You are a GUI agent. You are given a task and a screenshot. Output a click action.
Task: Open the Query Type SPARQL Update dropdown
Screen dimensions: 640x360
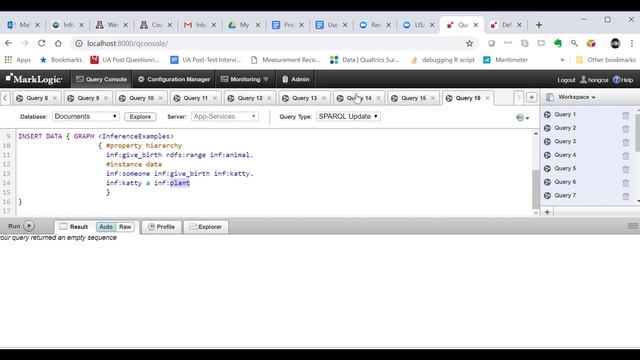348,116
